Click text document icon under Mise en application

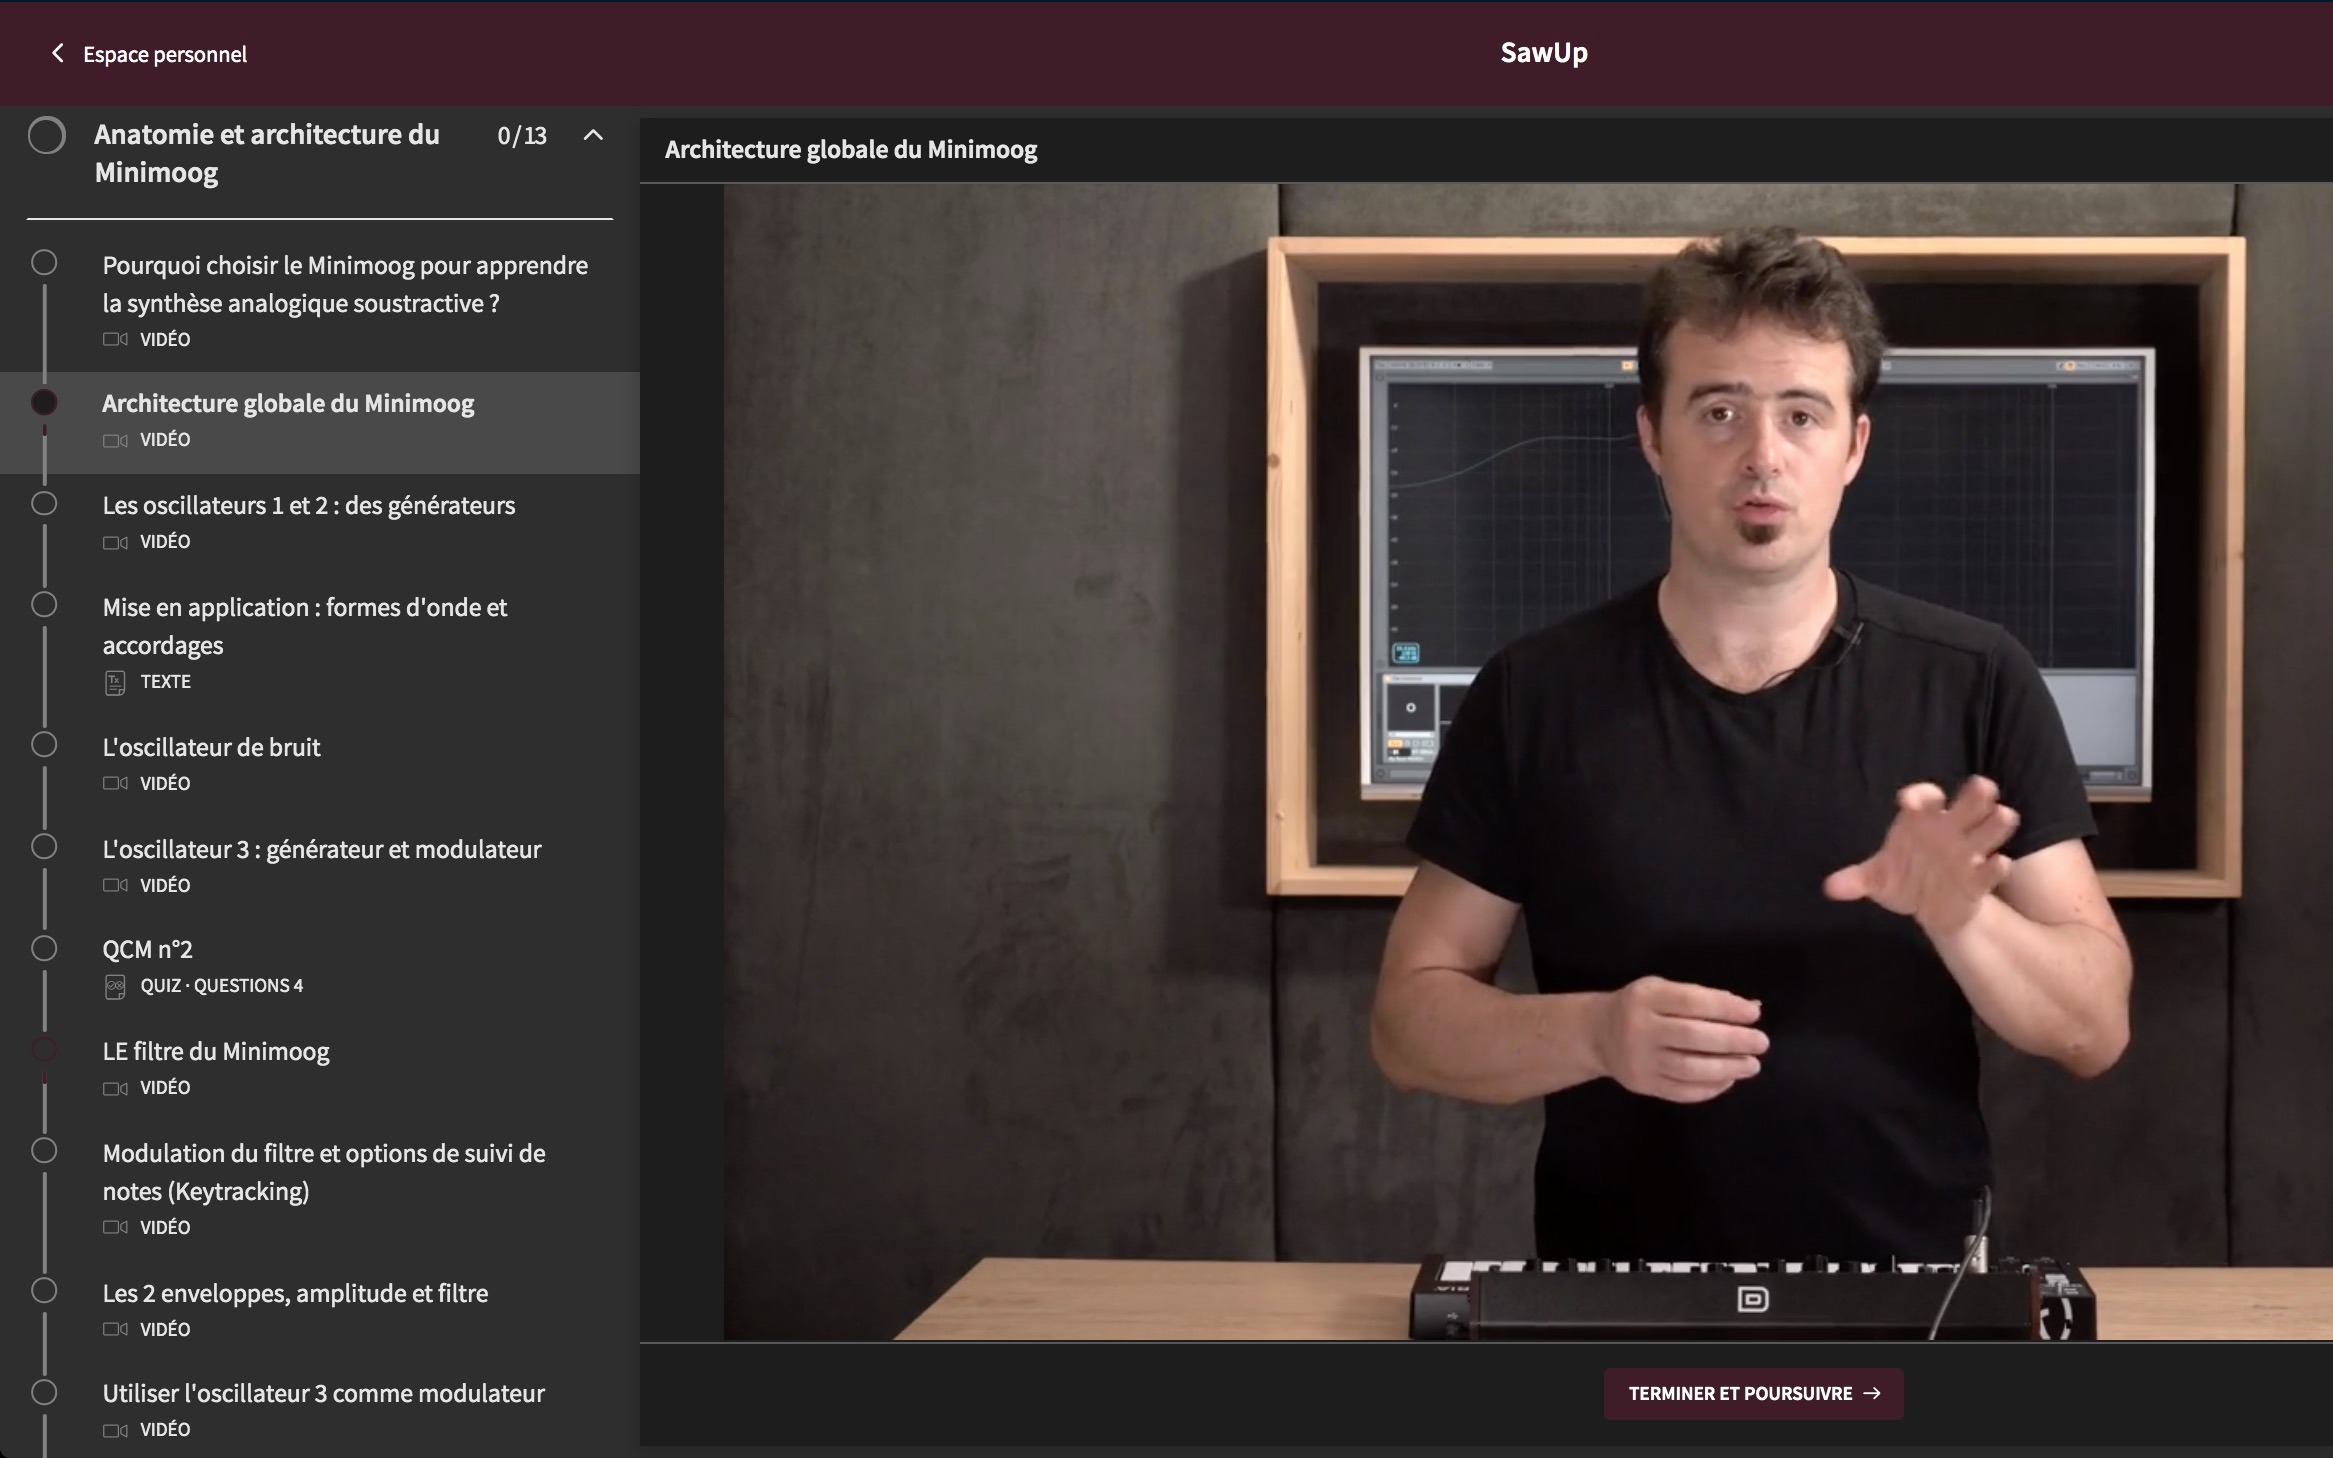pos(115,682)
